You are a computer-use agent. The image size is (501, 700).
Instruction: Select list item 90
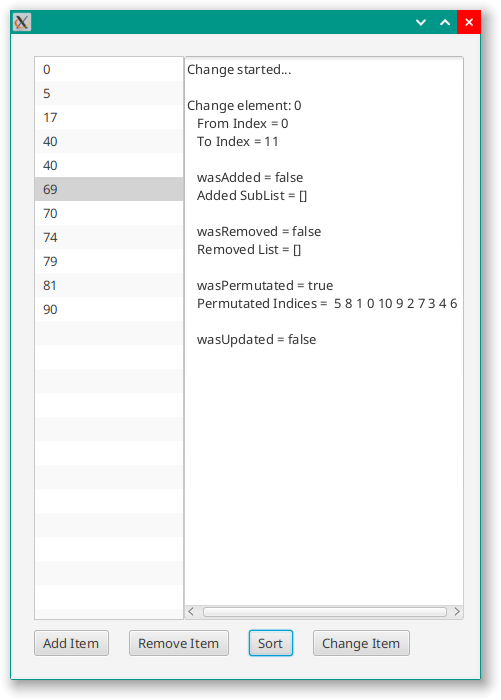pyautogui.click(x=109, y=309)
